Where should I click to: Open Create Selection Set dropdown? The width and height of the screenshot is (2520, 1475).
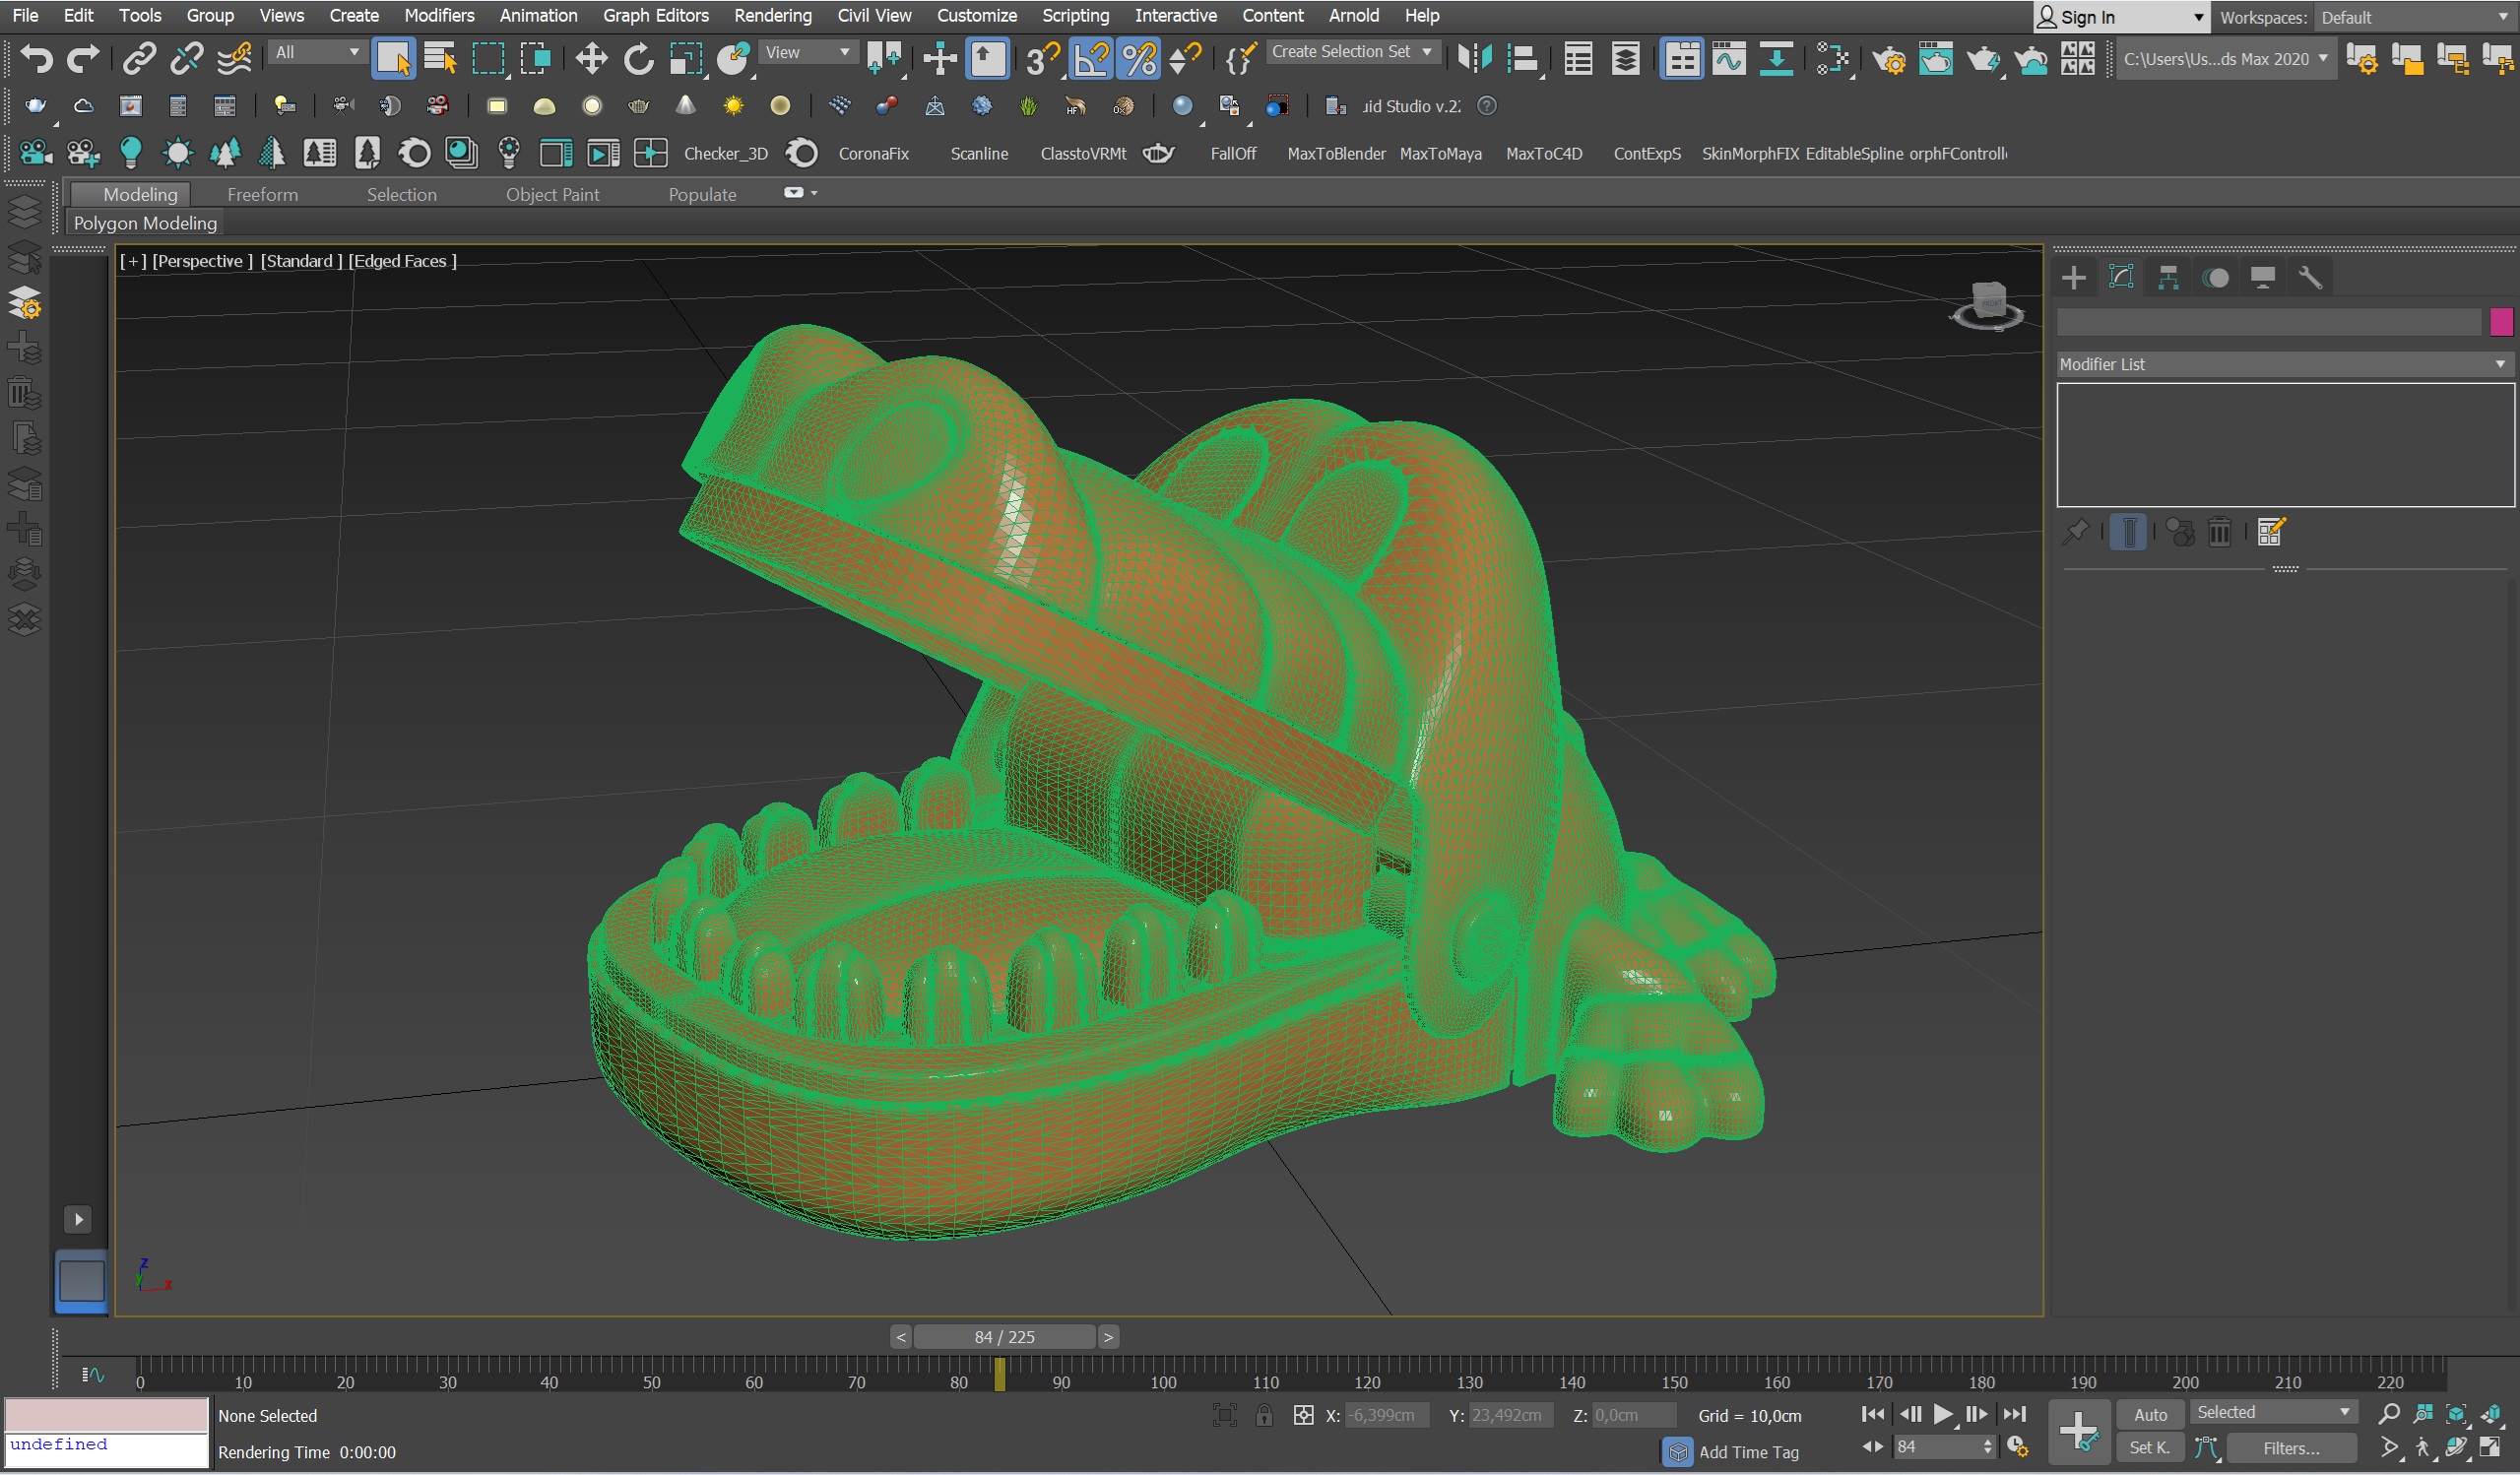pos(1352,52)
